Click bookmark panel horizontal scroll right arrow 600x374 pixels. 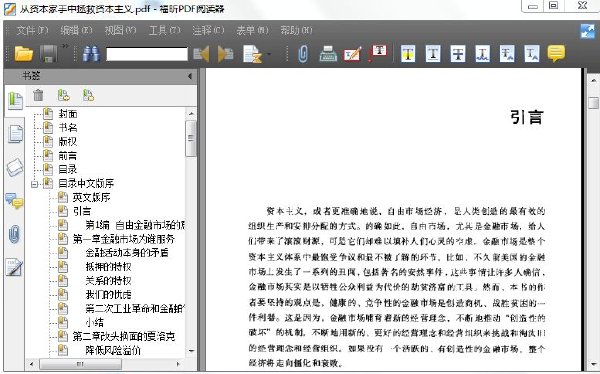tap(178, 364)
